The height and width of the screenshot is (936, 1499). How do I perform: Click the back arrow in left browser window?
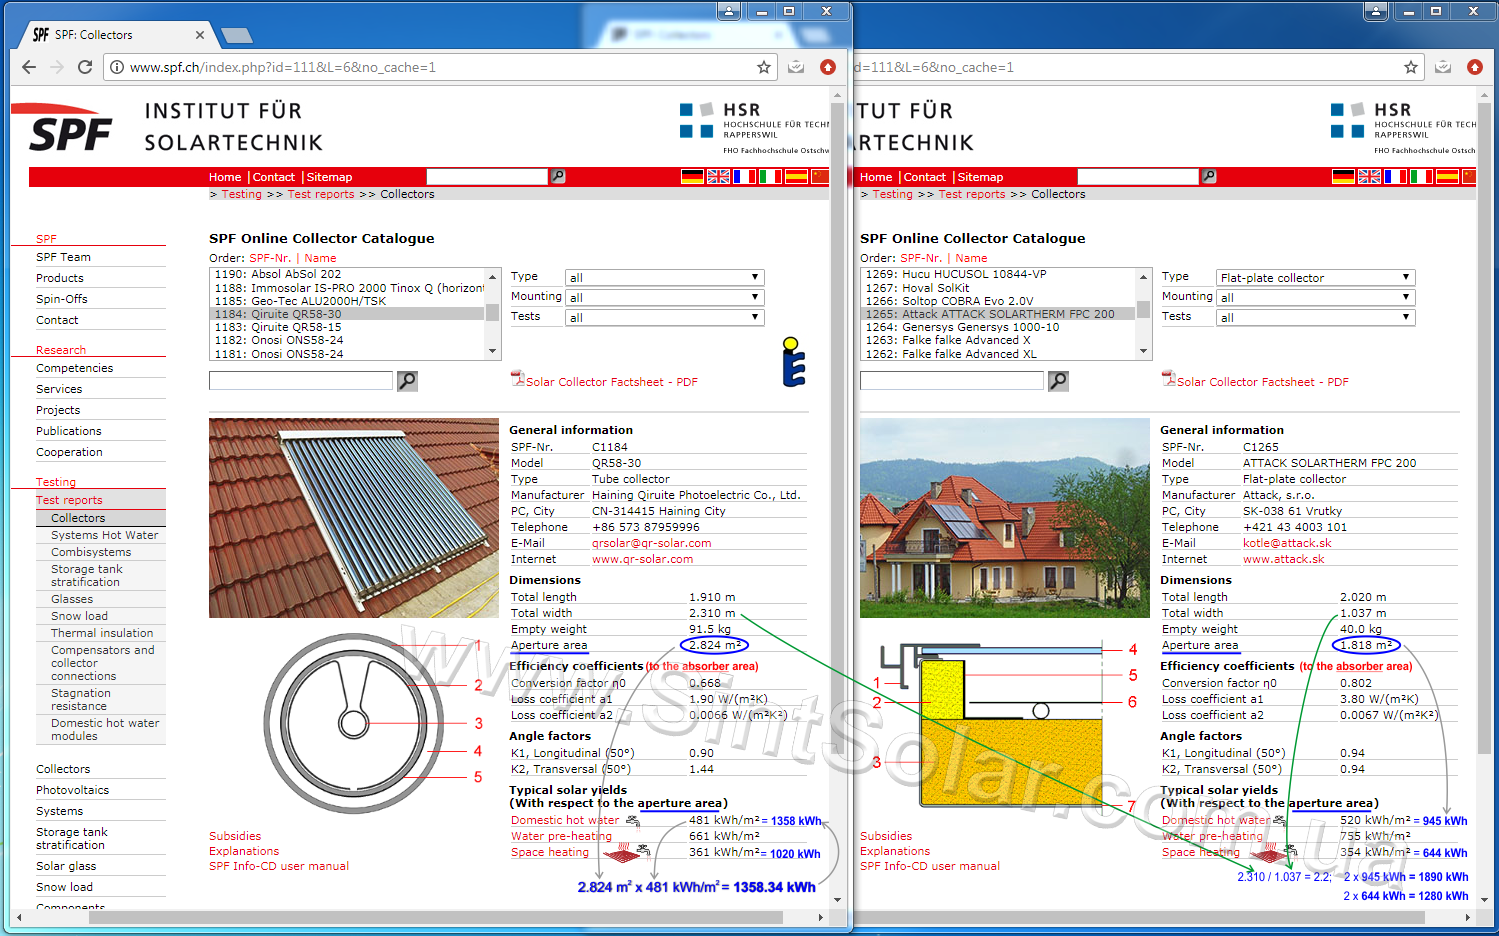29,67
